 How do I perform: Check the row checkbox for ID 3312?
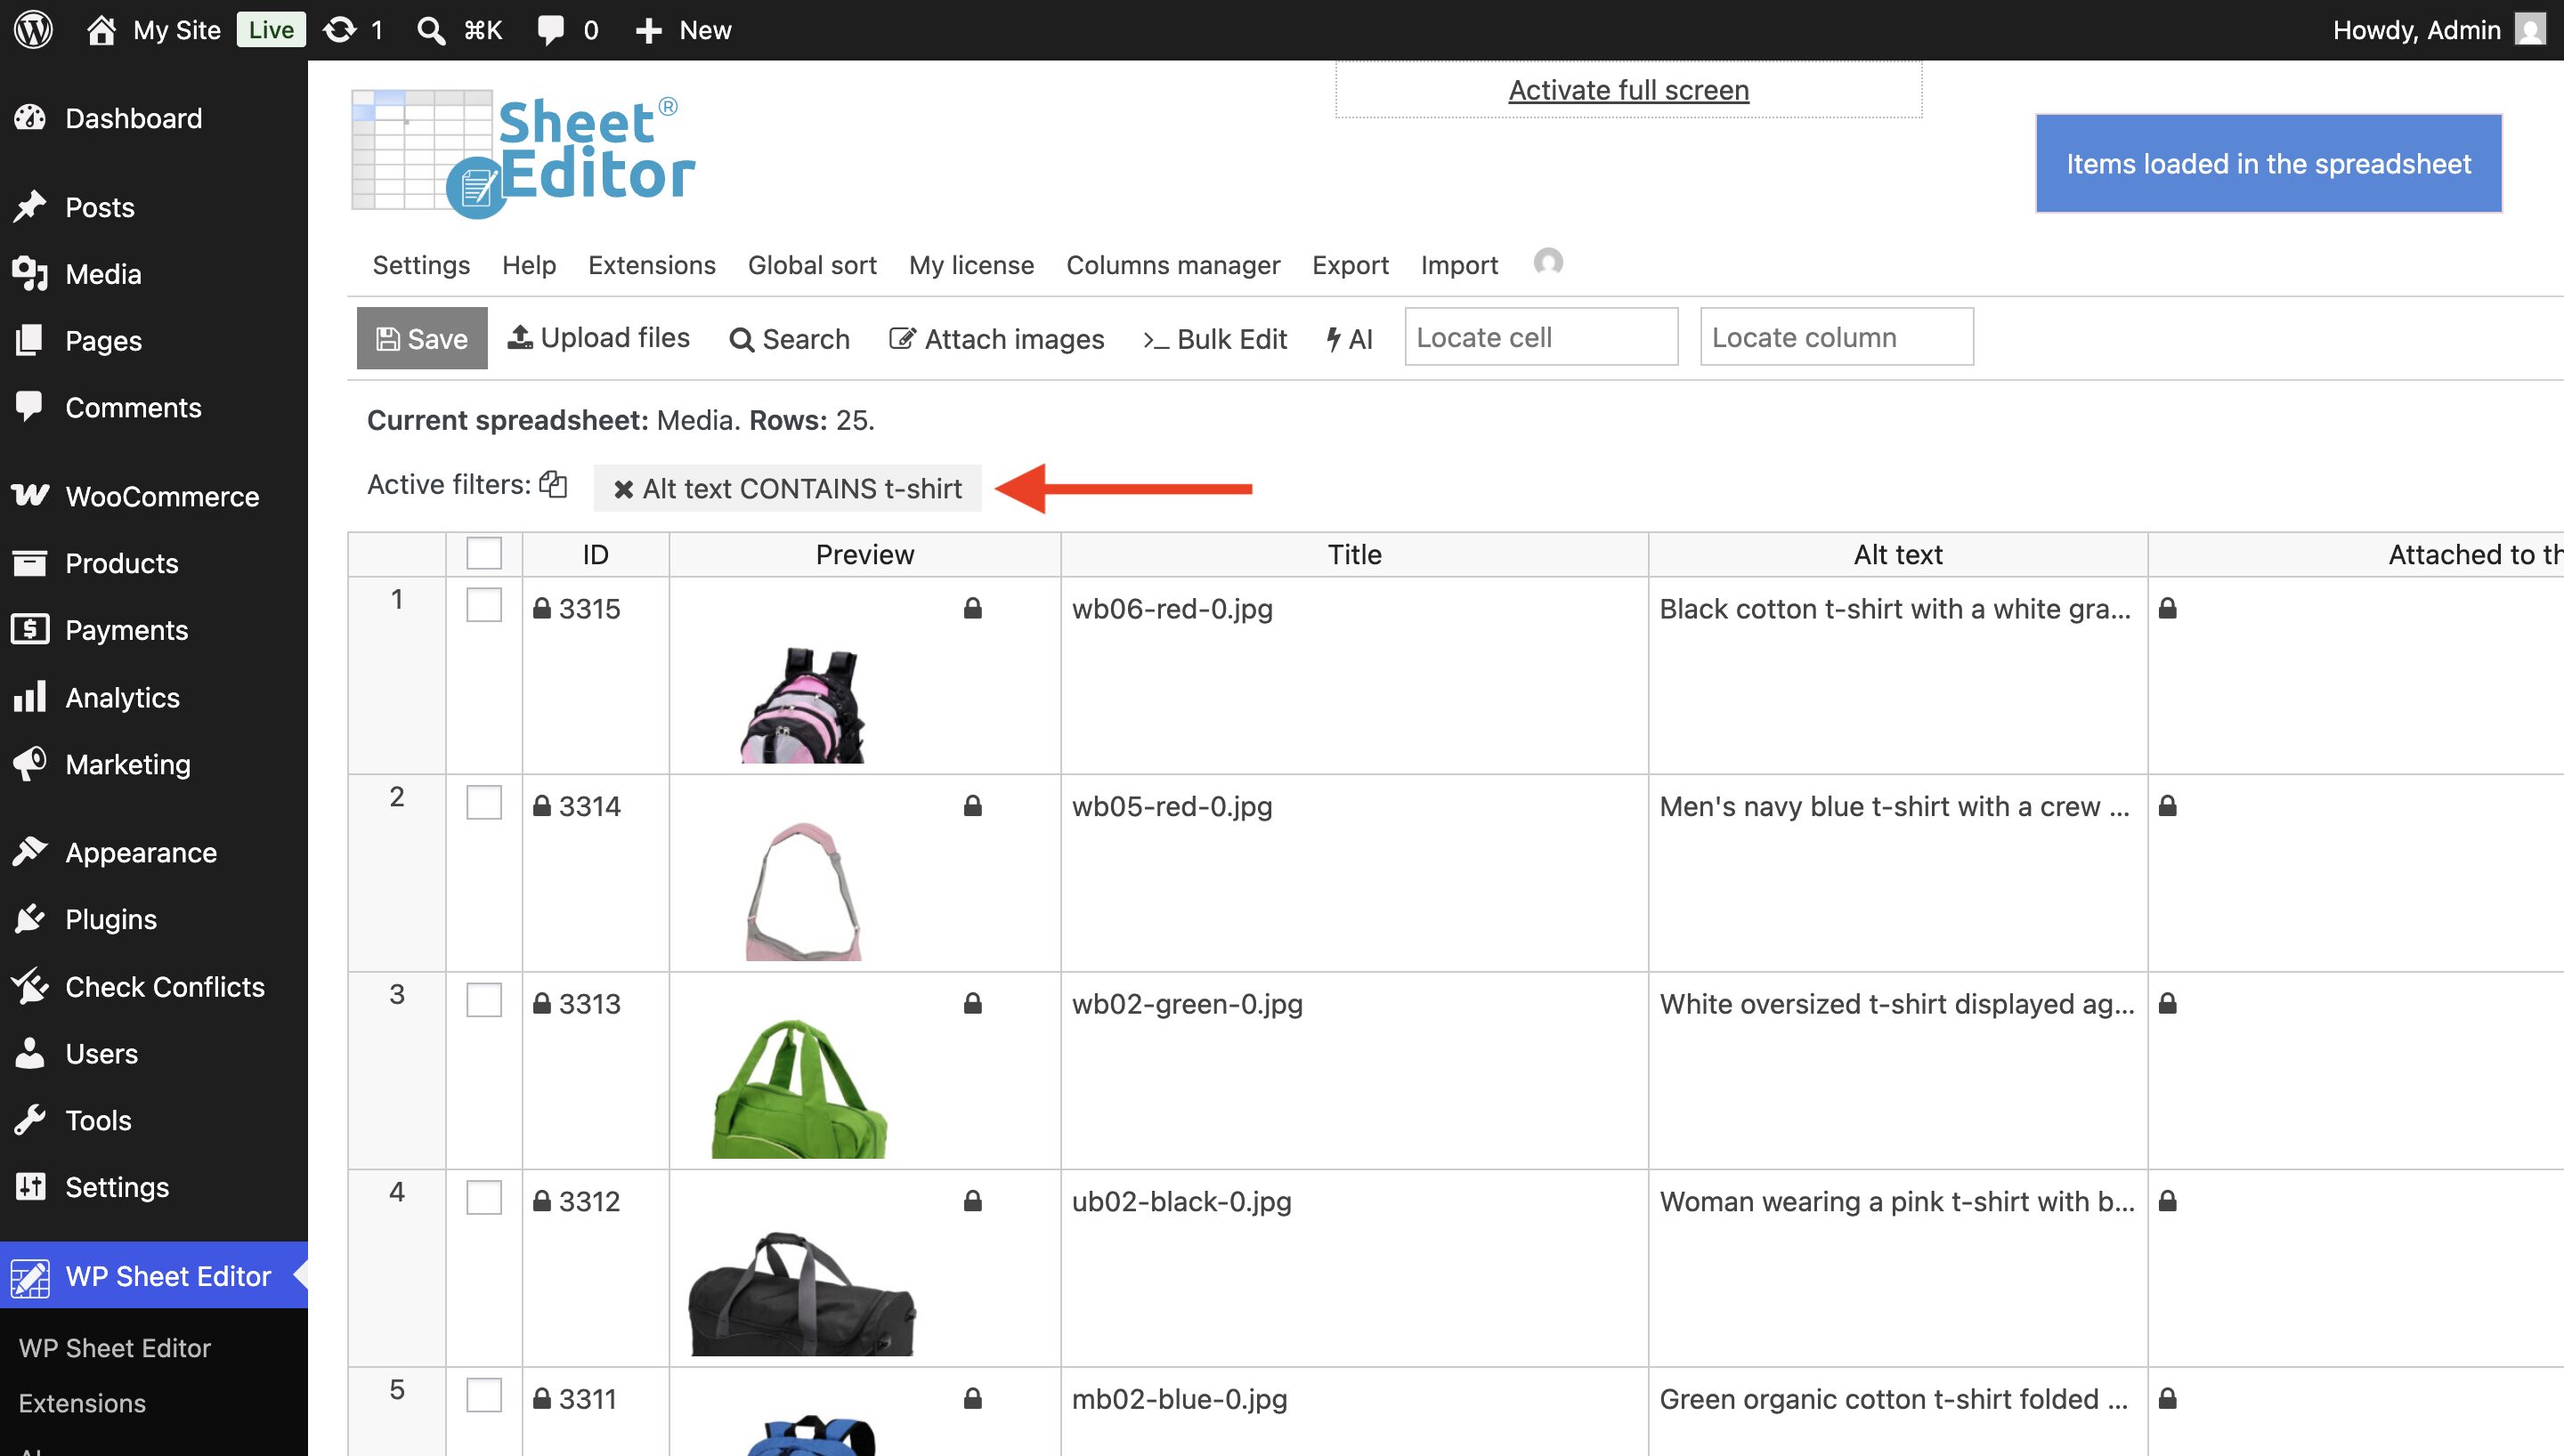click(484, 1197)
